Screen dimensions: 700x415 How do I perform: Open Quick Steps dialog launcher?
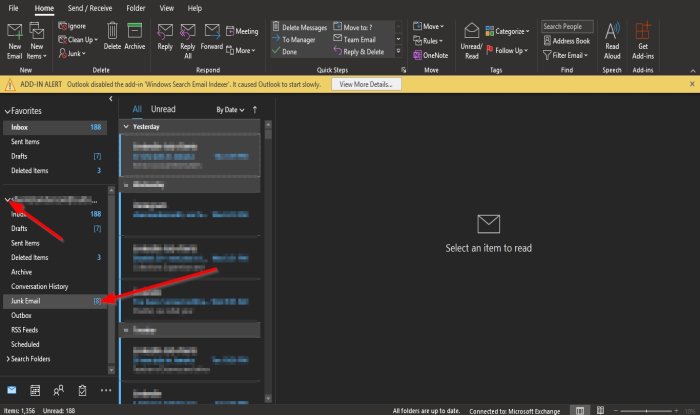pyautogui.click(x=404, y=70)
